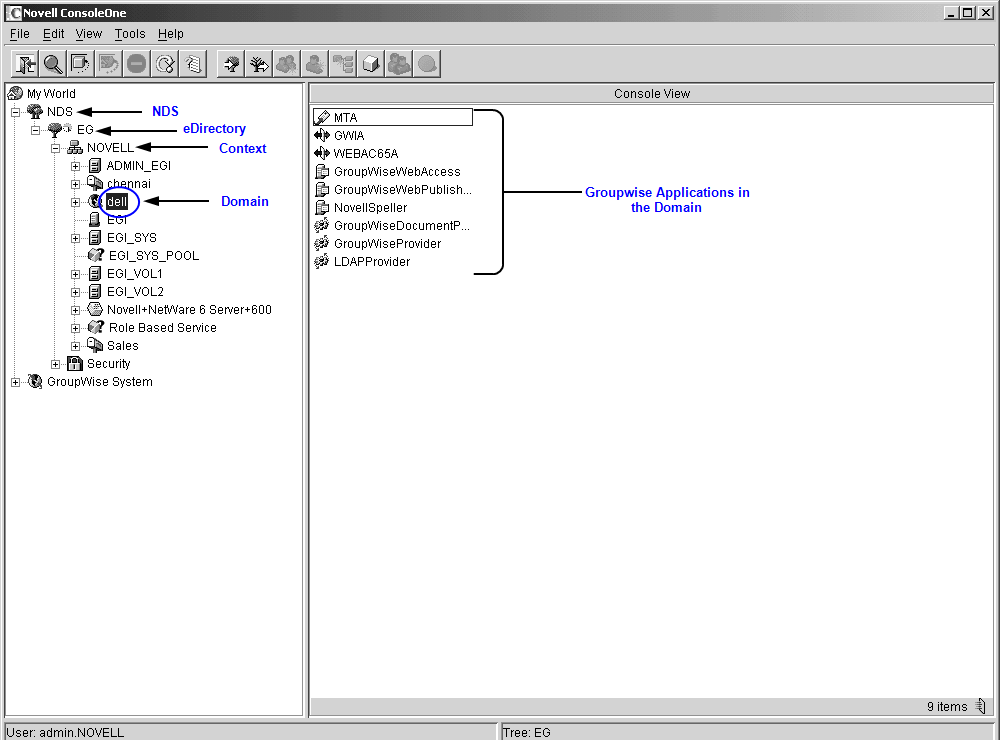The image size is (1000, 740).
Task: Click the LDAPProvider gears icon
Action: [x=322, y=262]
